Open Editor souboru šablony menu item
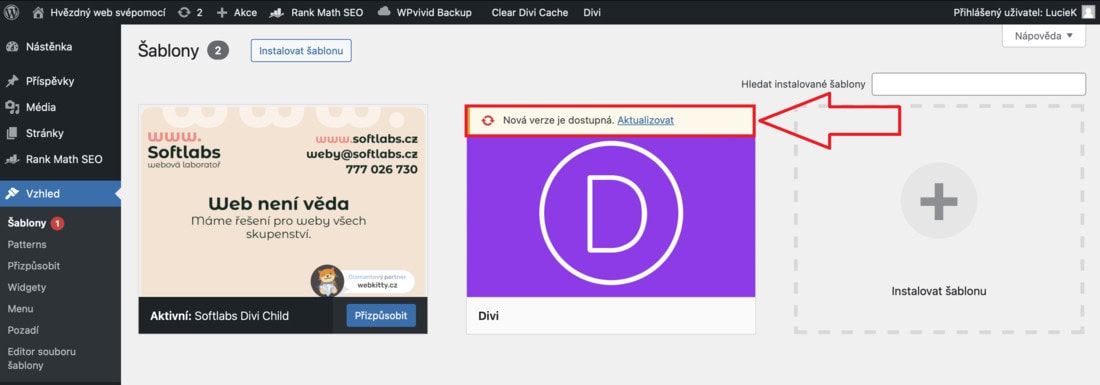The height and width of the screenshot is (385, 1100). pyautogui.click(x=41, y=358)
